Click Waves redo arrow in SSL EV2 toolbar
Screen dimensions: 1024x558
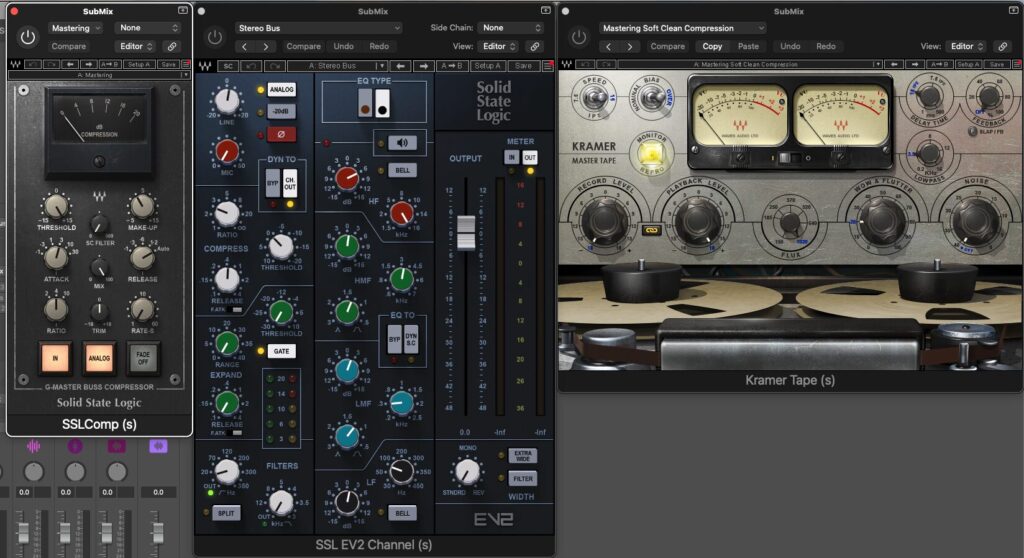pyautogui.click(x=274, y=66)
